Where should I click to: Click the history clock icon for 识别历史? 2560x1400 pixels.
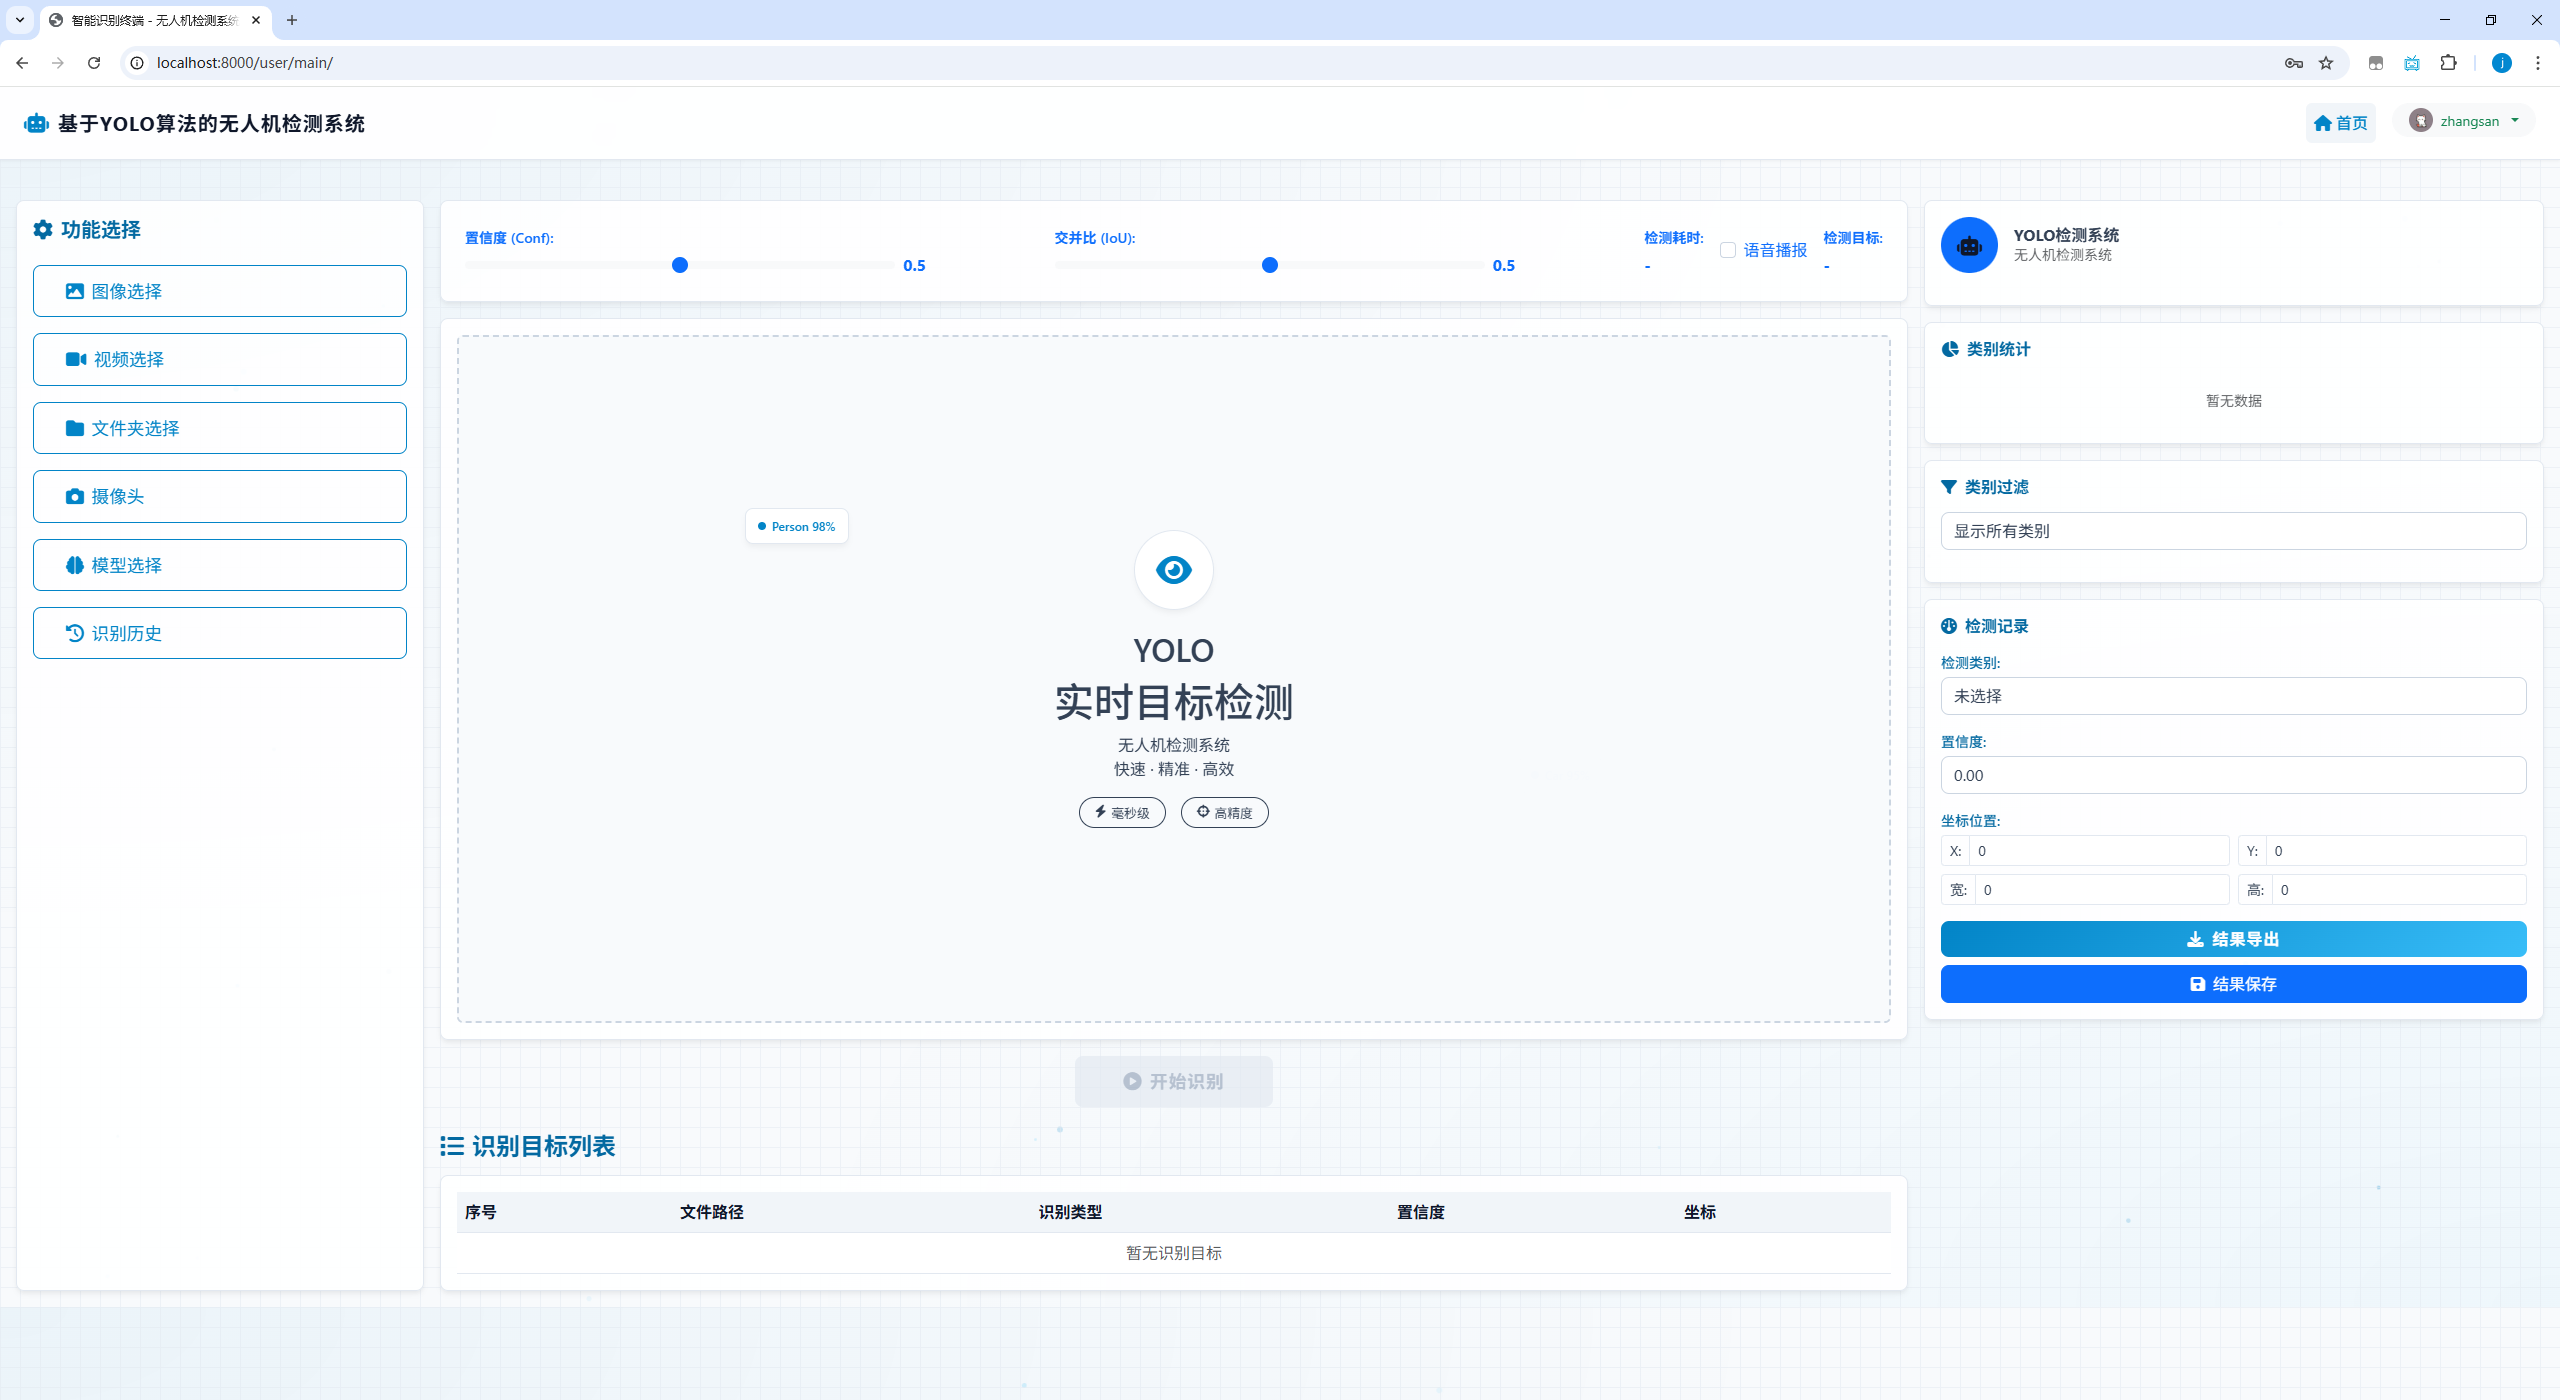click(75, 633)
